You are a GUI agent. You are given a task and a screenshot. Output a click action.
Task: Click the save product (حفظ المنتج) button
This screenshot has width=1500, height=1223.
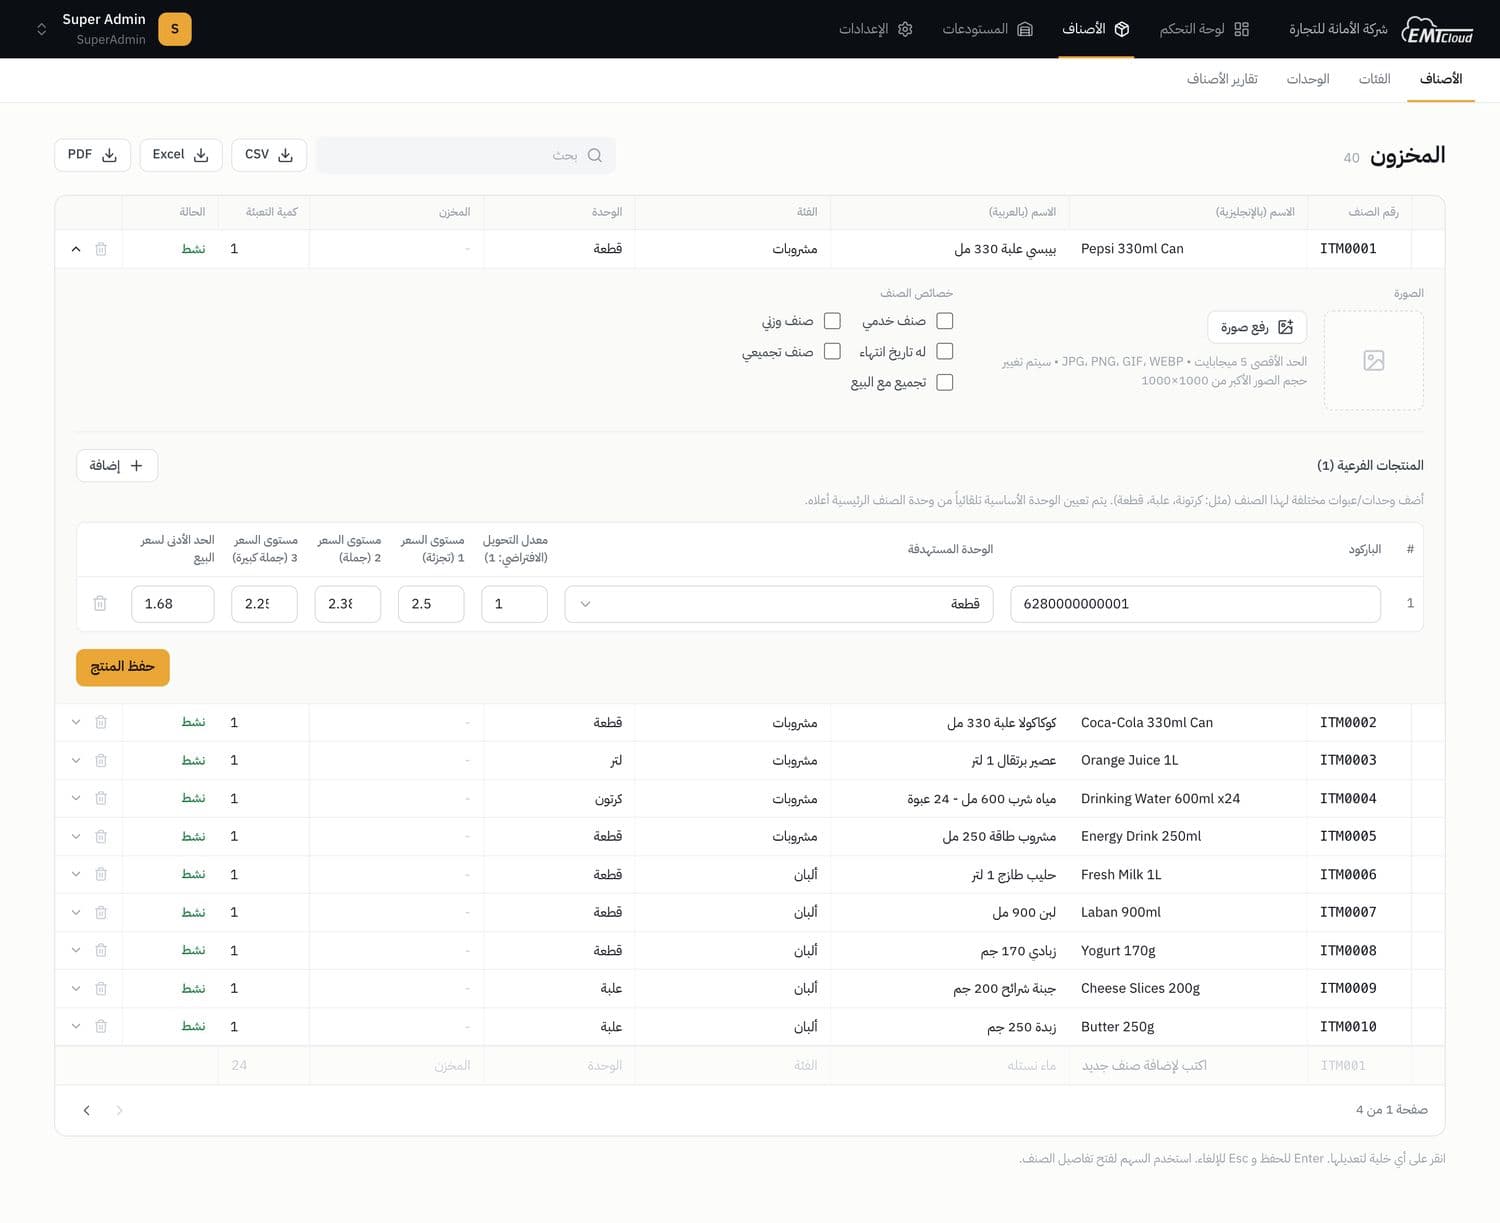pyautogui.click(x=123, y=667)
